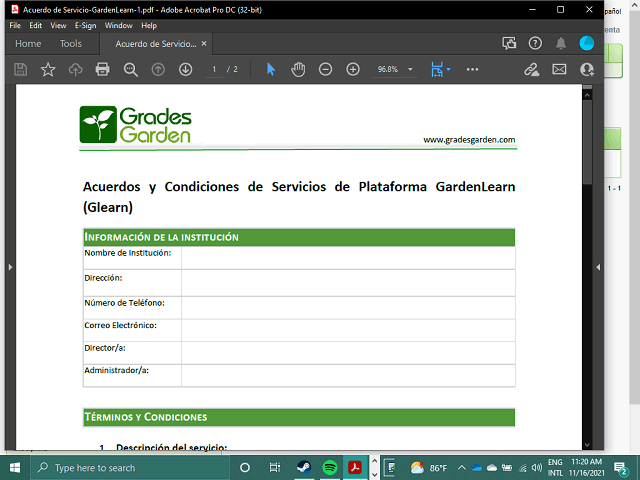Click the share with others icon
Viewport: 640px width, 480px height.
(x=587, y=69)
